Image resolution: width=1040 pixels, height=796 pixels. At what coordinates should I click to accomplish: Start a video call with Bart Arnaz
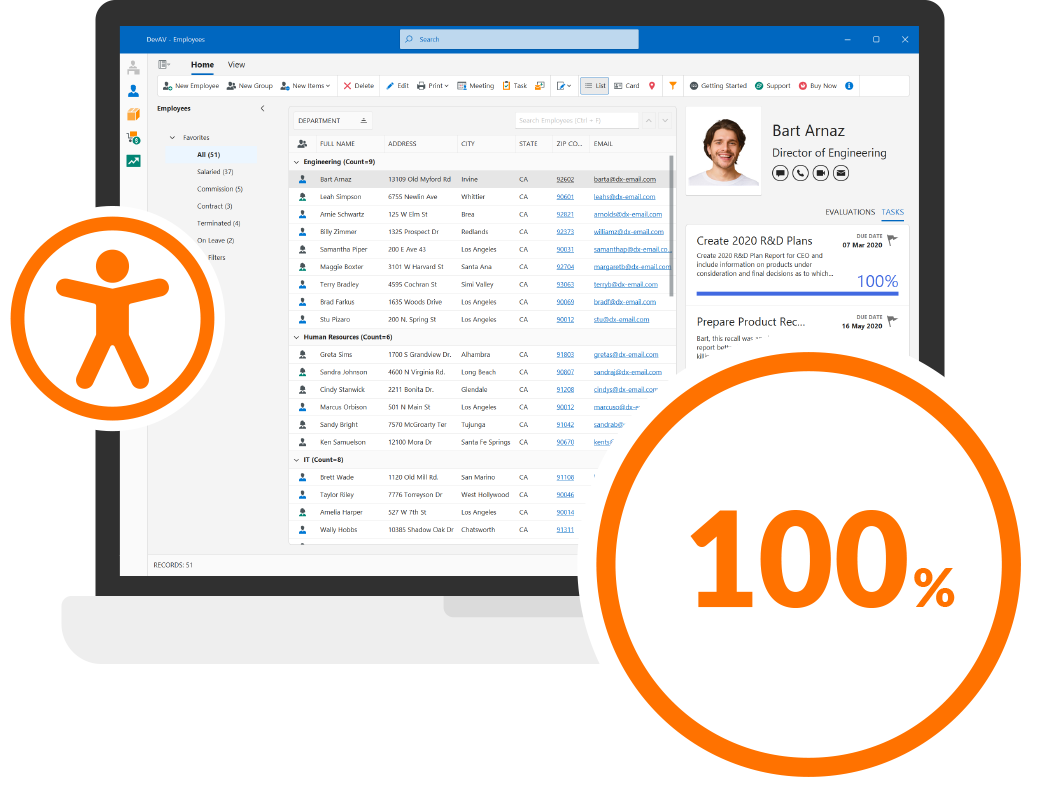pyautogui.click(x=820, y=173)
